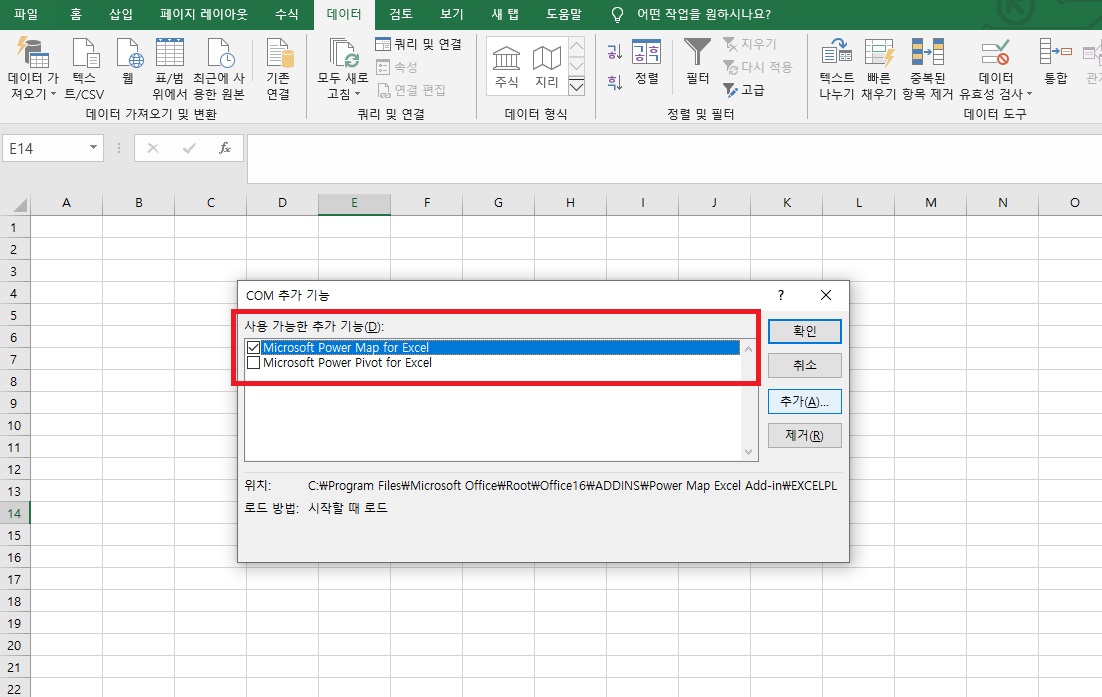Open 쿼리 및 연결 pane

click(419, 44)
